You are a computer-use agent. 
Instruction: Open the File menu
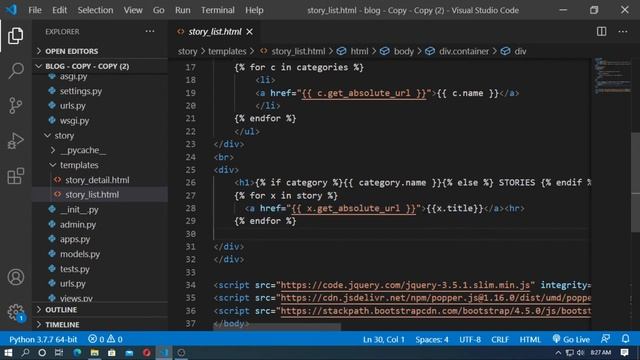pos(35,10)
